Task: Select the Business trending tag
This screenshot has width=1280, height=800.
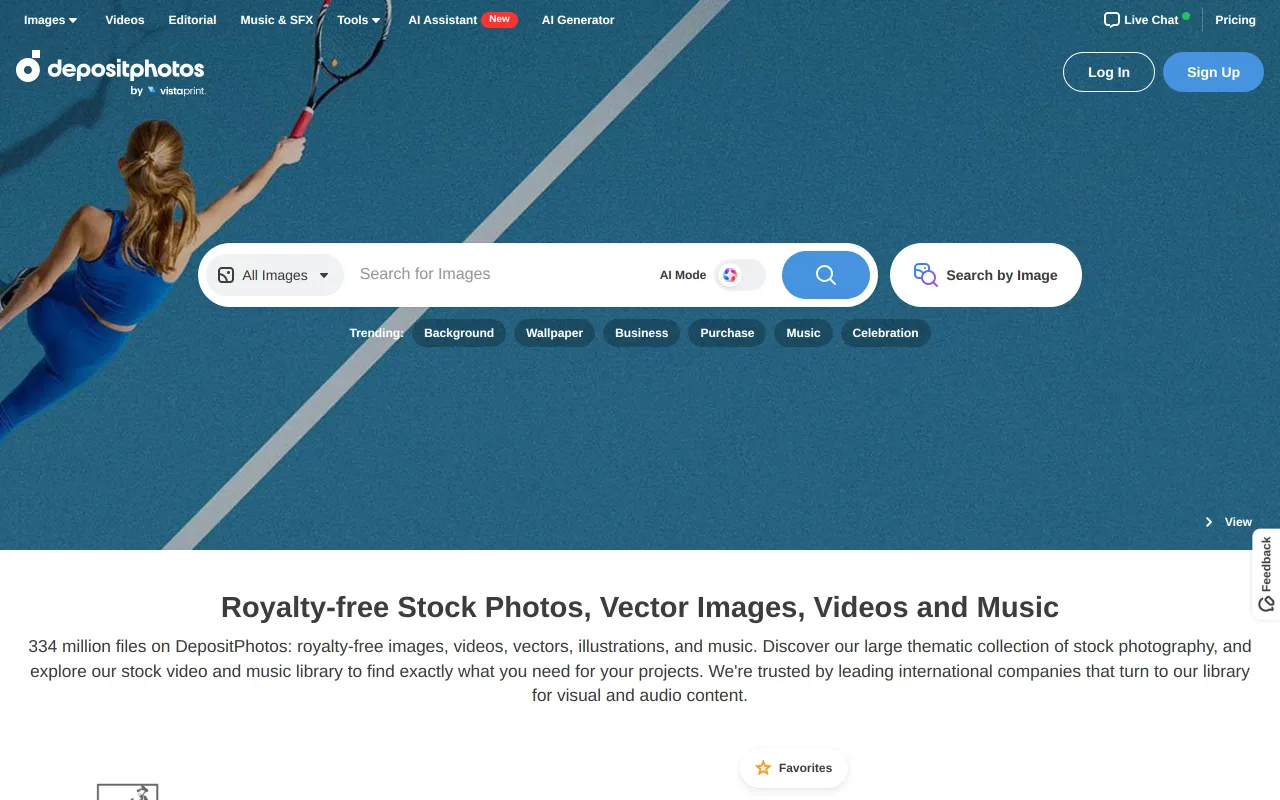Action: (641, 333)
